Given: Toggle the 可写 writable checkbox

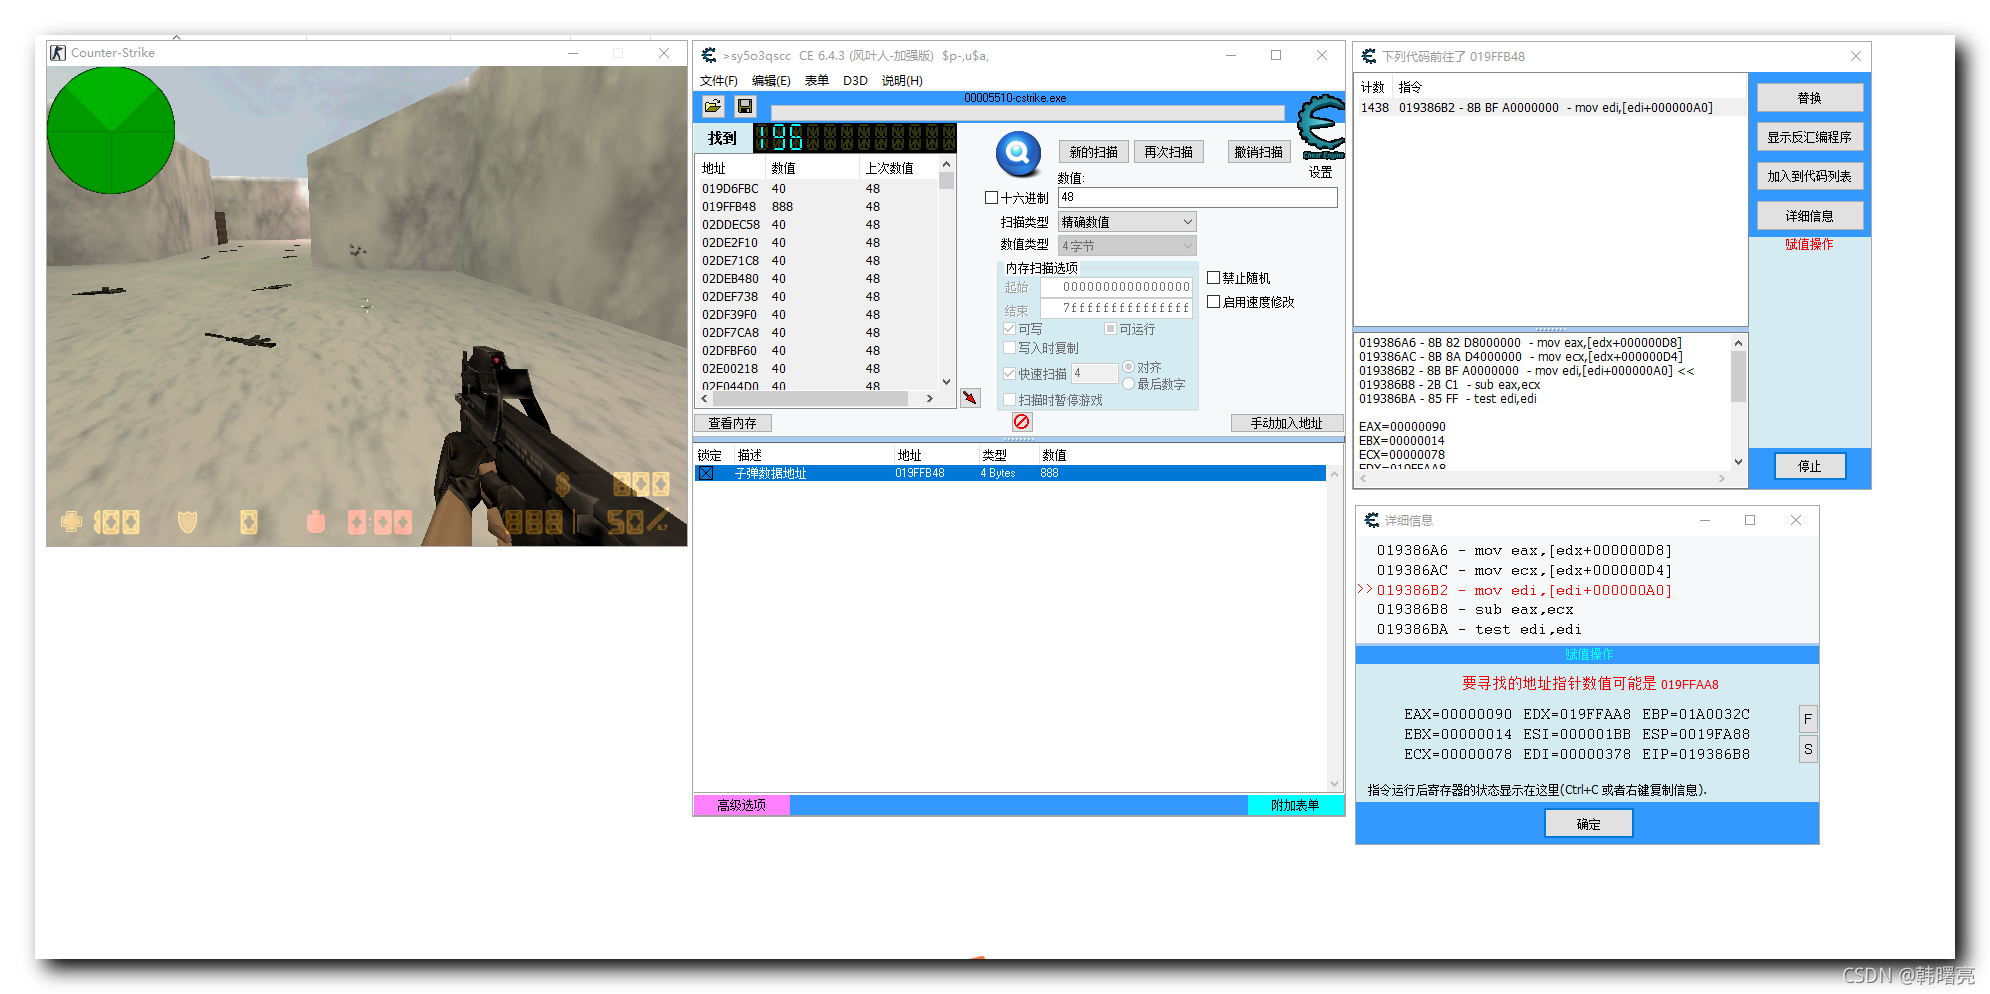Looking at the screenshot, I should (x=1010, y=329).
